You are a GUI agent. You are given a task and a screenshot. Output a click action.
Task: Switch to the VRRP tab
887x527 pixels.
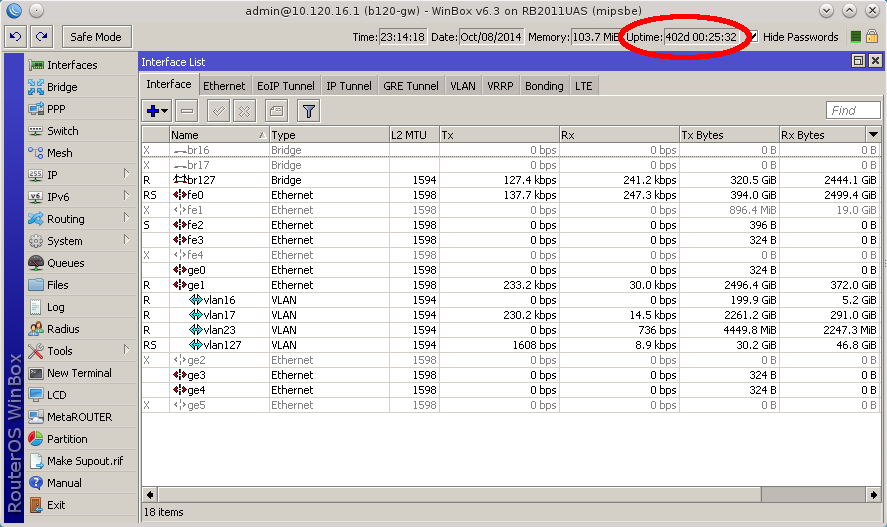[x=501, y=86]
